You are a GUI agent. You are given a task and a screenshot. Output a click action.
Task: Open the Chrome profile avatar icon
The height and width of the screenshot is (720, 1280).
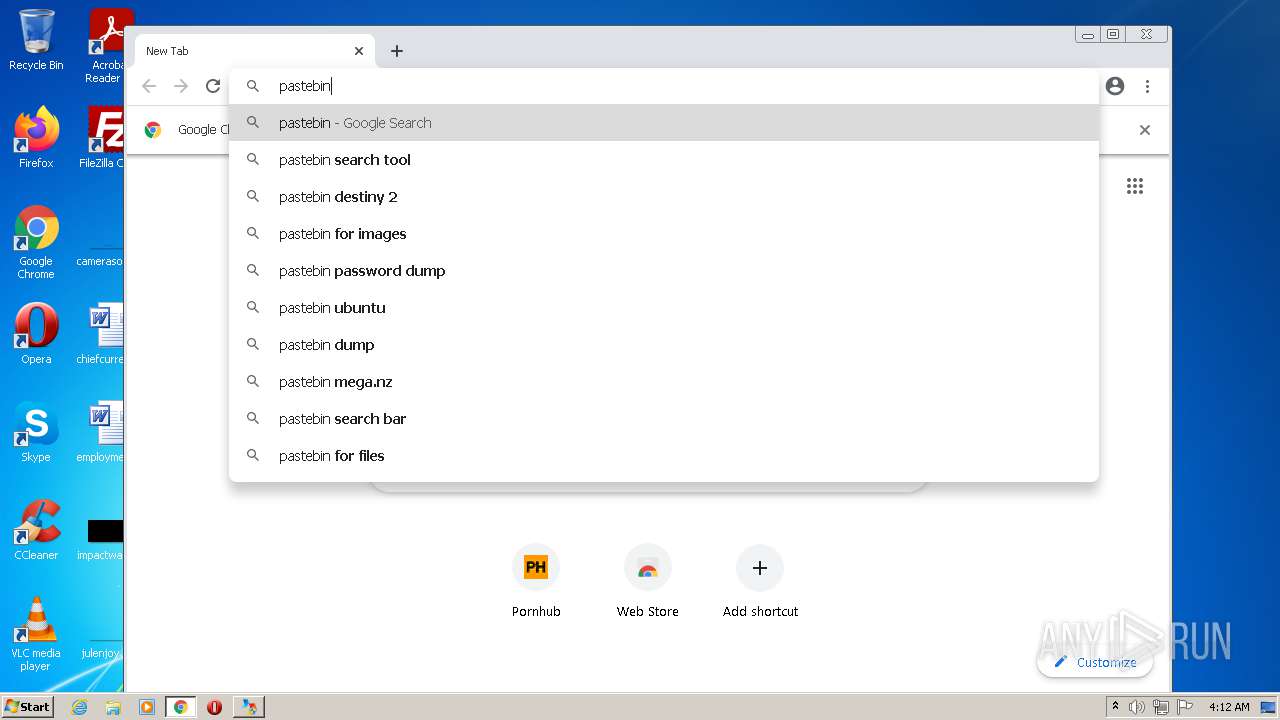(1115, 86)
